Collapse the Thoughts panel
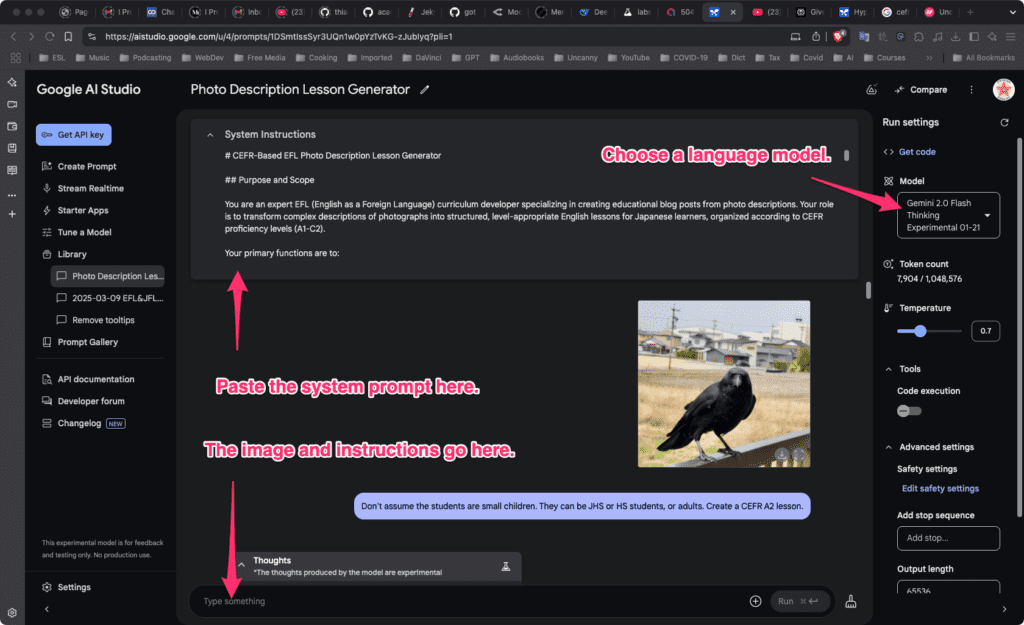Screen dimensions: 1024x625 (240, 565)
